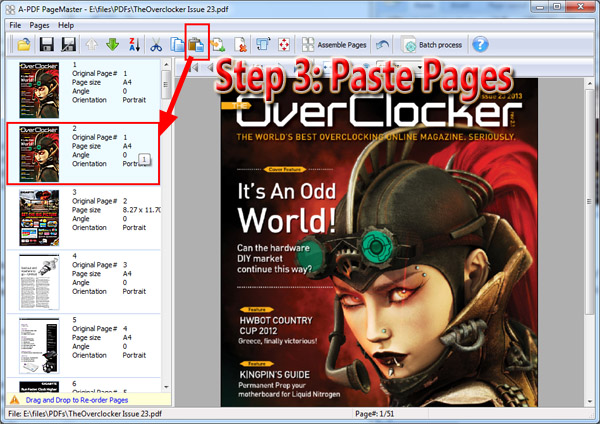This screenshot has height=424, width=600.
Task: Go to first page in preview toolbar
Action: click(x=195, y=68)
